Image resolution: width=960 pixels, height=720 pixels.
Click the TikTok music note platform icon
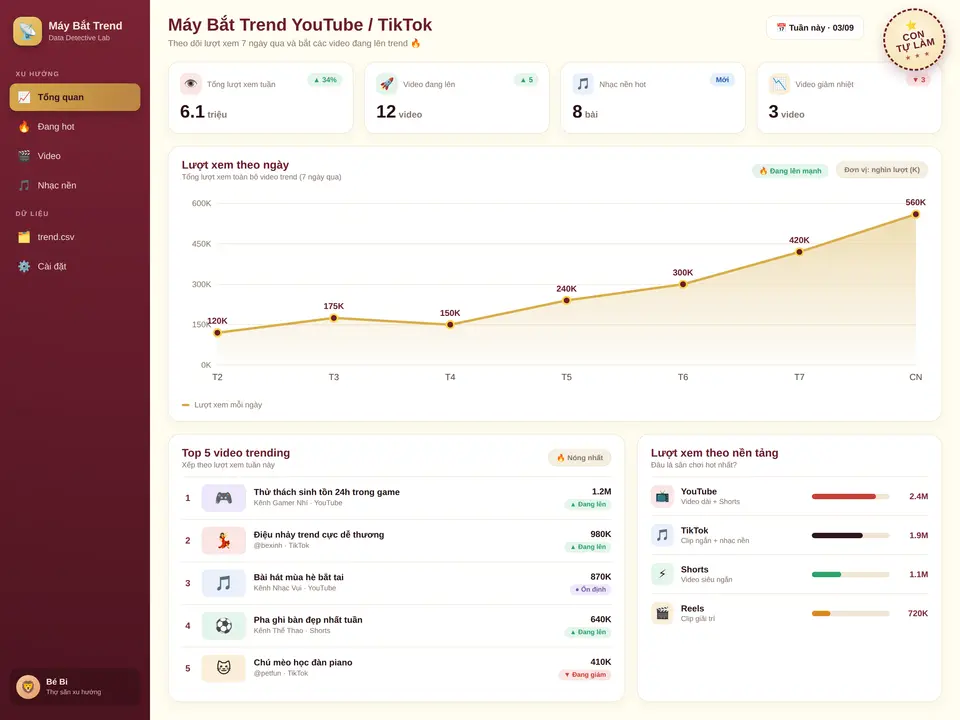click(x=662, y=535)
